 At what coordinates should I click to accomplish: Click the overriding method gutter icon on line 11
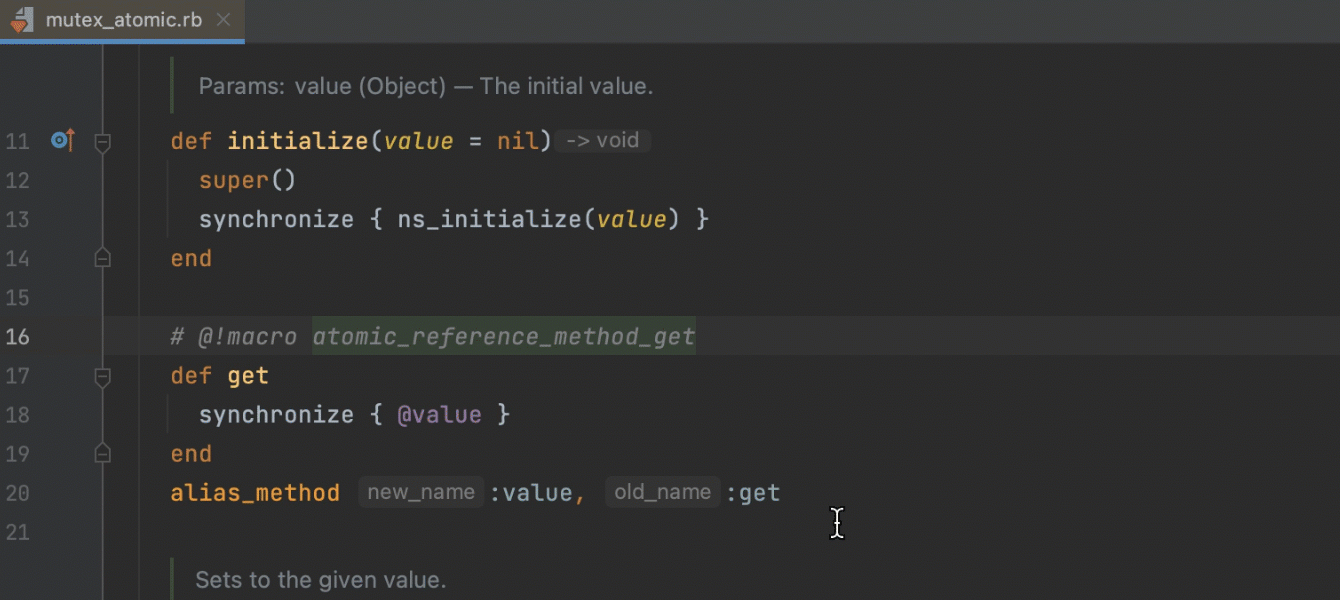(x=63, y=141)
